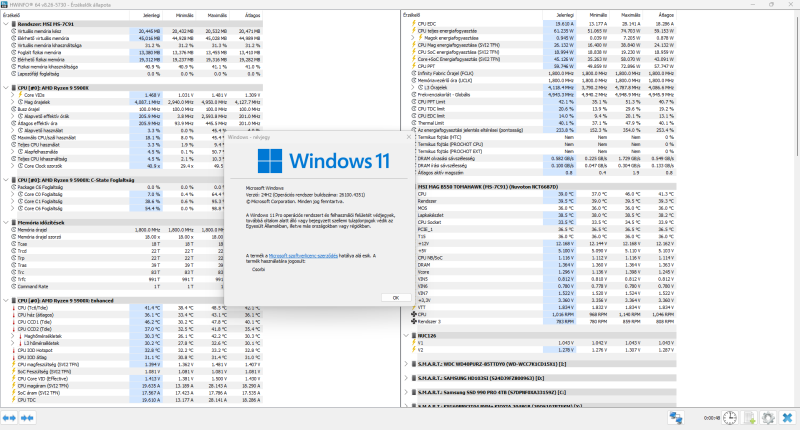Click the right panel vertical scrollbar thumb
The width and height of the screenshot is (800, 430).
tap(796, 87)
